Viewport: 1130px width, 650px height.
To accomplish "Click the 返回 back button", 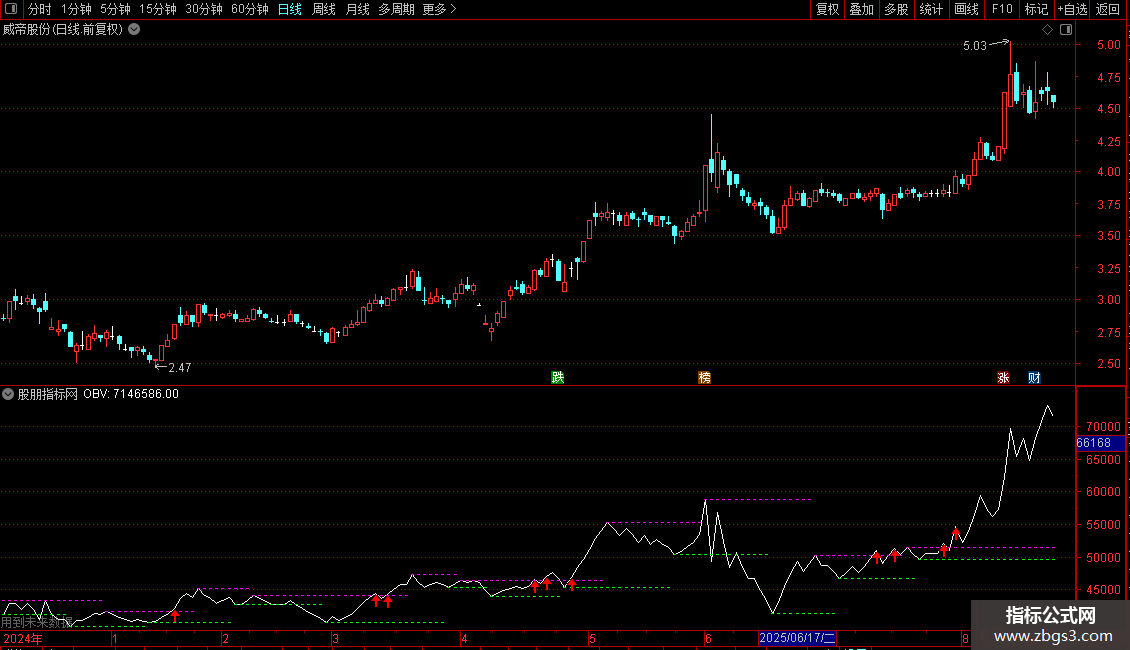I will tap(1108, 9).
